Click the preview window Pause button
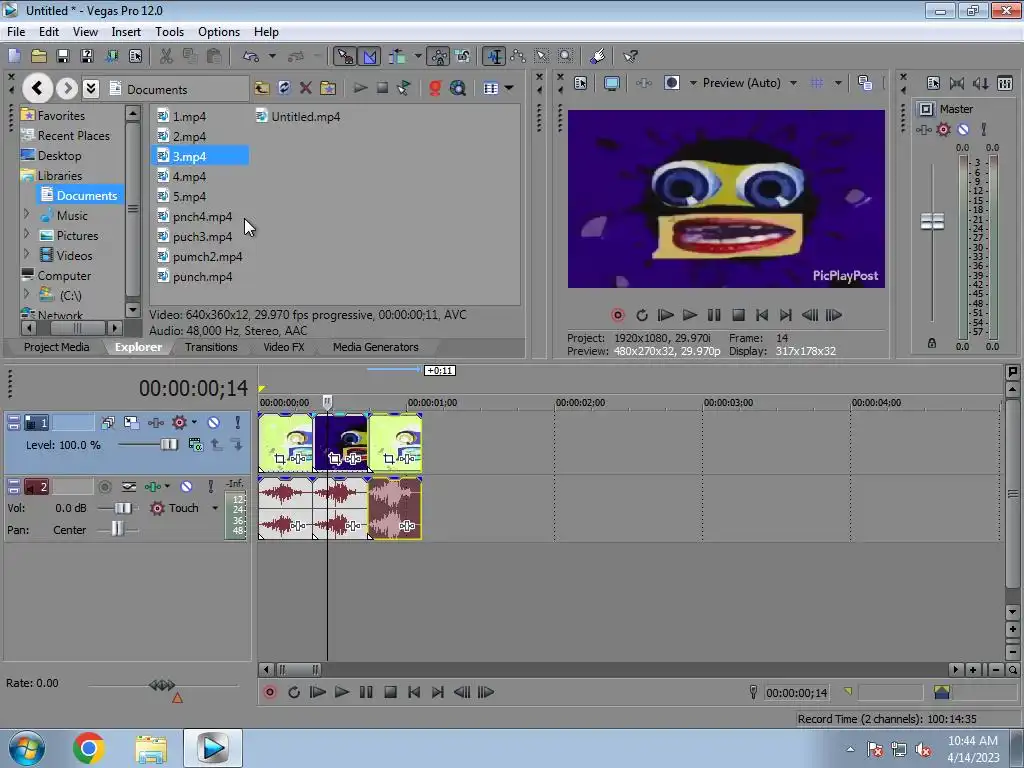This screenshot has height=768, width=1024. (714, 315)
